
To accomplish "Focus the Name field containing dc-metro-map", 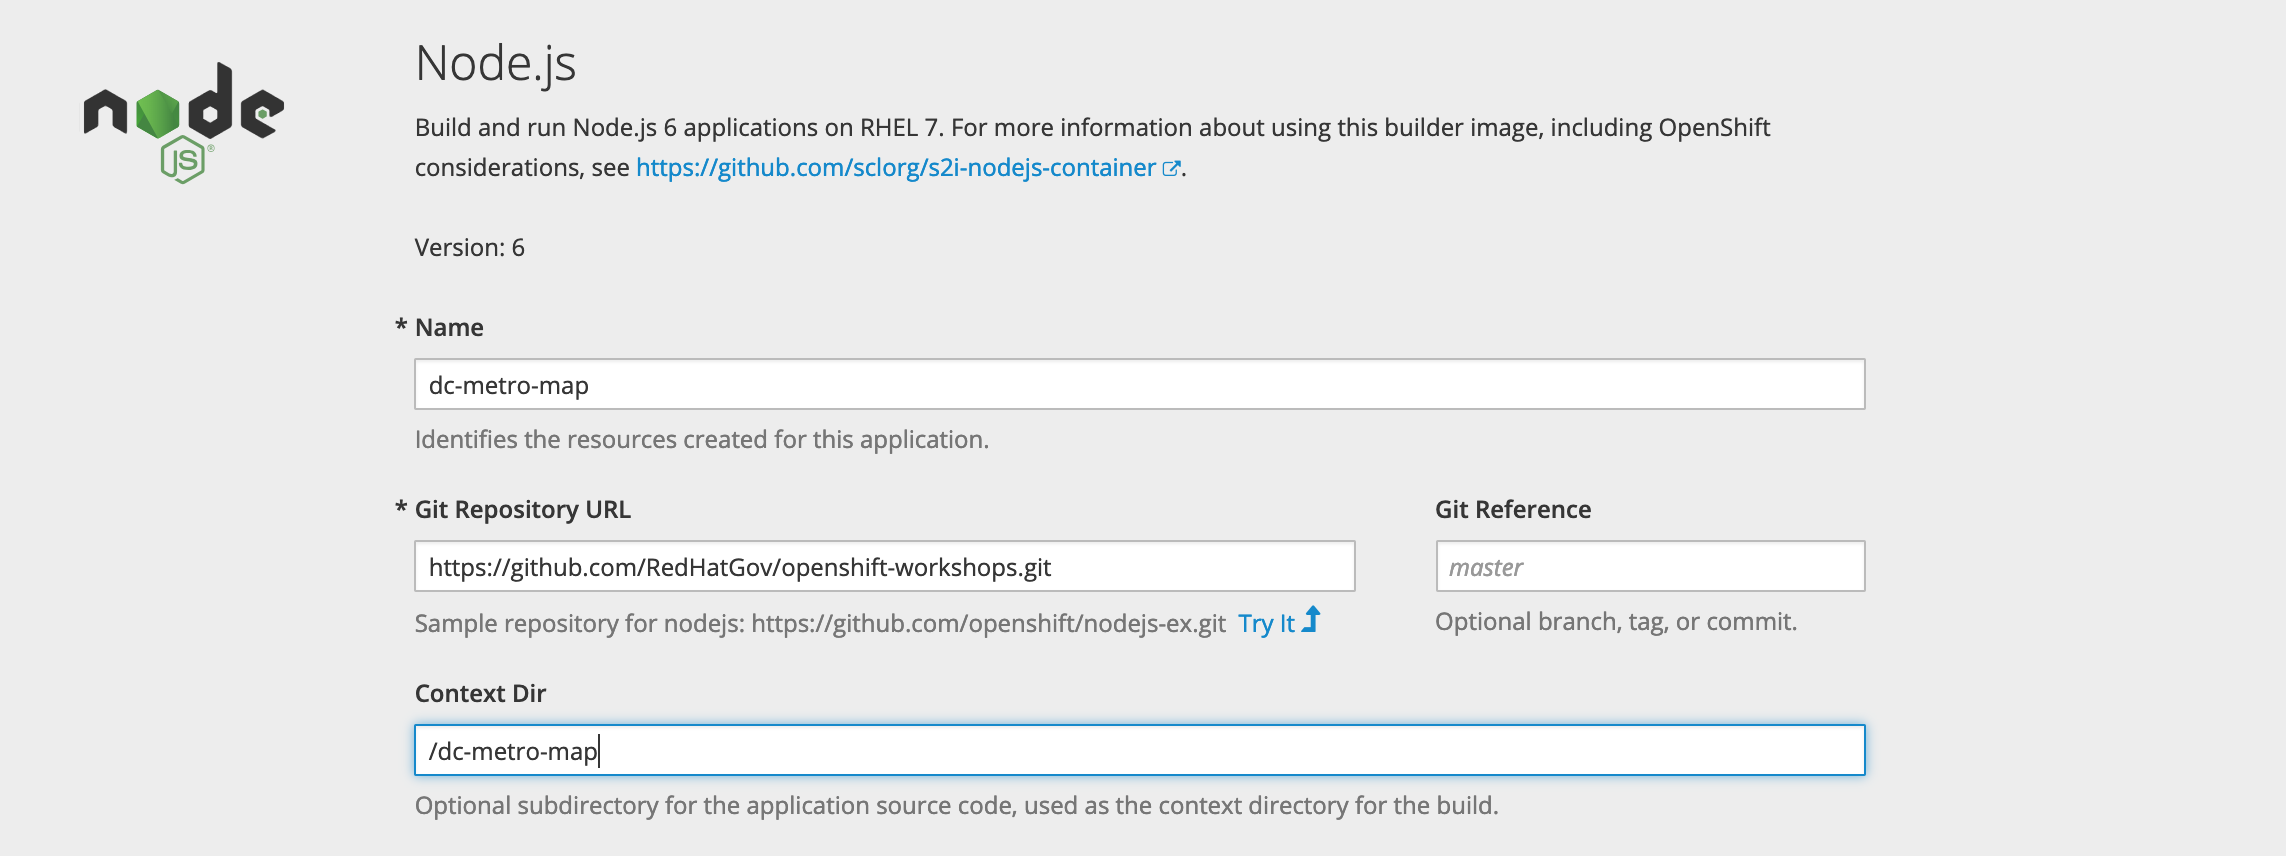I will tap(1140, 384).
